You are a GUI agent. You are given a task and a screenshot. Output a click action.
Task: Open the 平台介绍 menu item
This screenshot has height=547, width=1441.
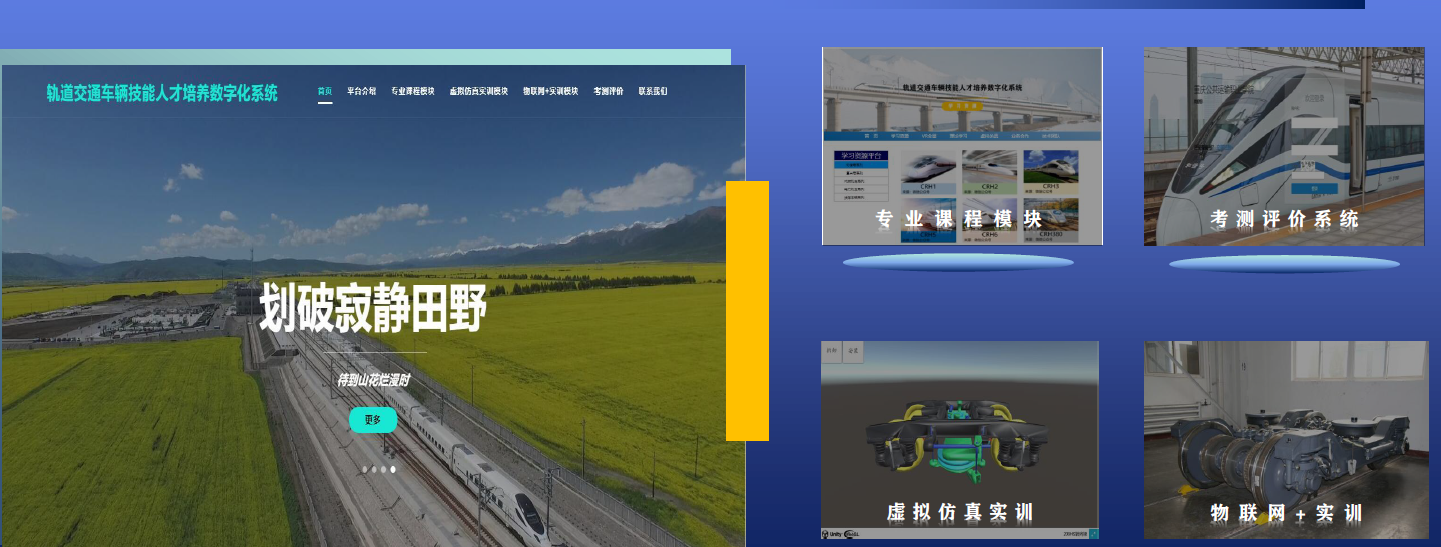coord(361,91)
